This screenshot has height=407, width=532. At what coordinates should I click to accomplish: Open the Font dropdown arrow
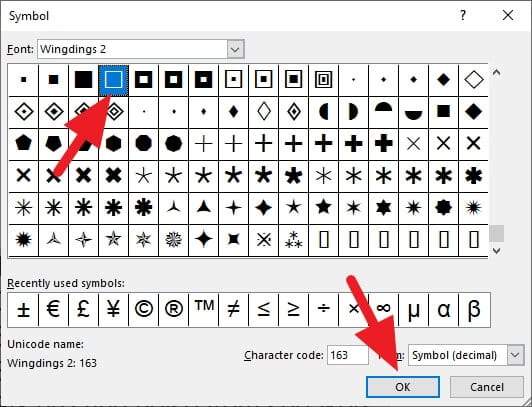click(x=235, y=50)
